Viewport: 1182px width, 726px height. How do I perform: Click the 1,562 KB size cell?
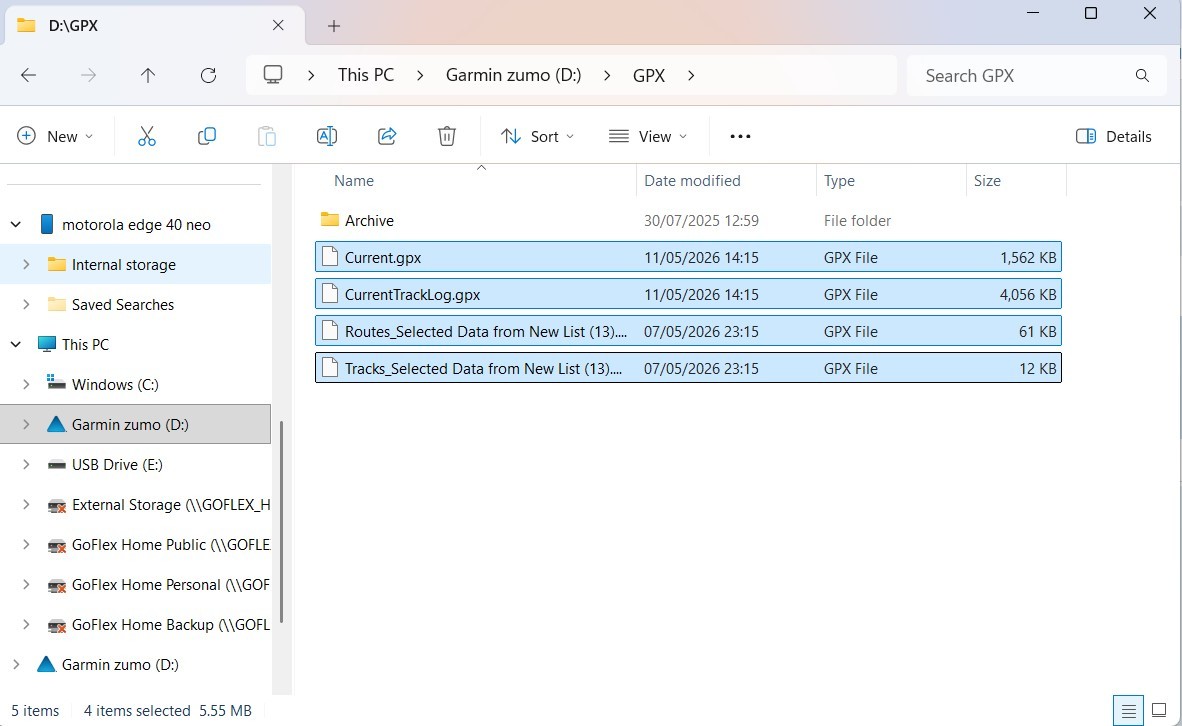pos(1028,257)
